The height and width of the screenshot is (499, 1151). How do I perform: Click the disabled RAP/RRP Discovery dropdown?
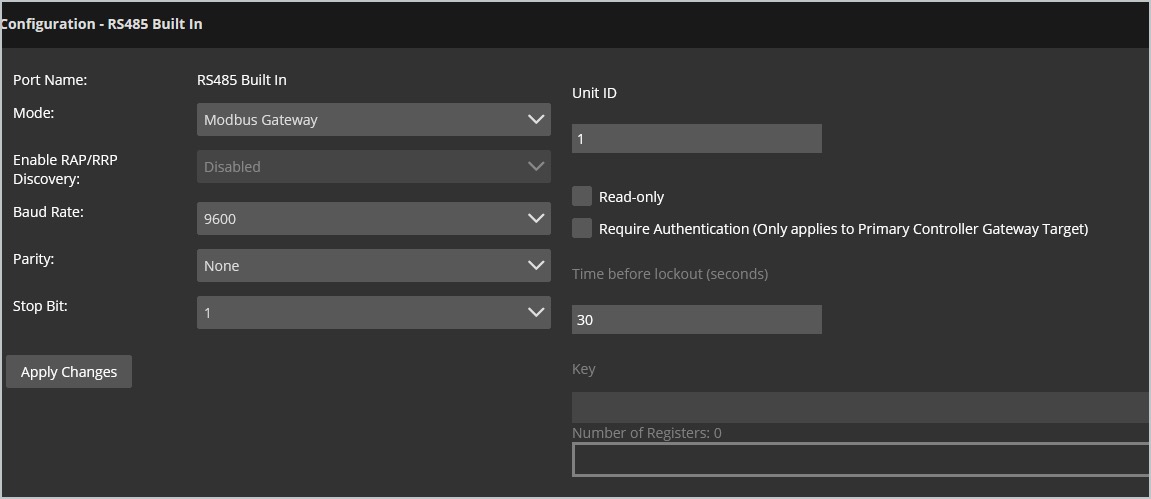(360, 167)
